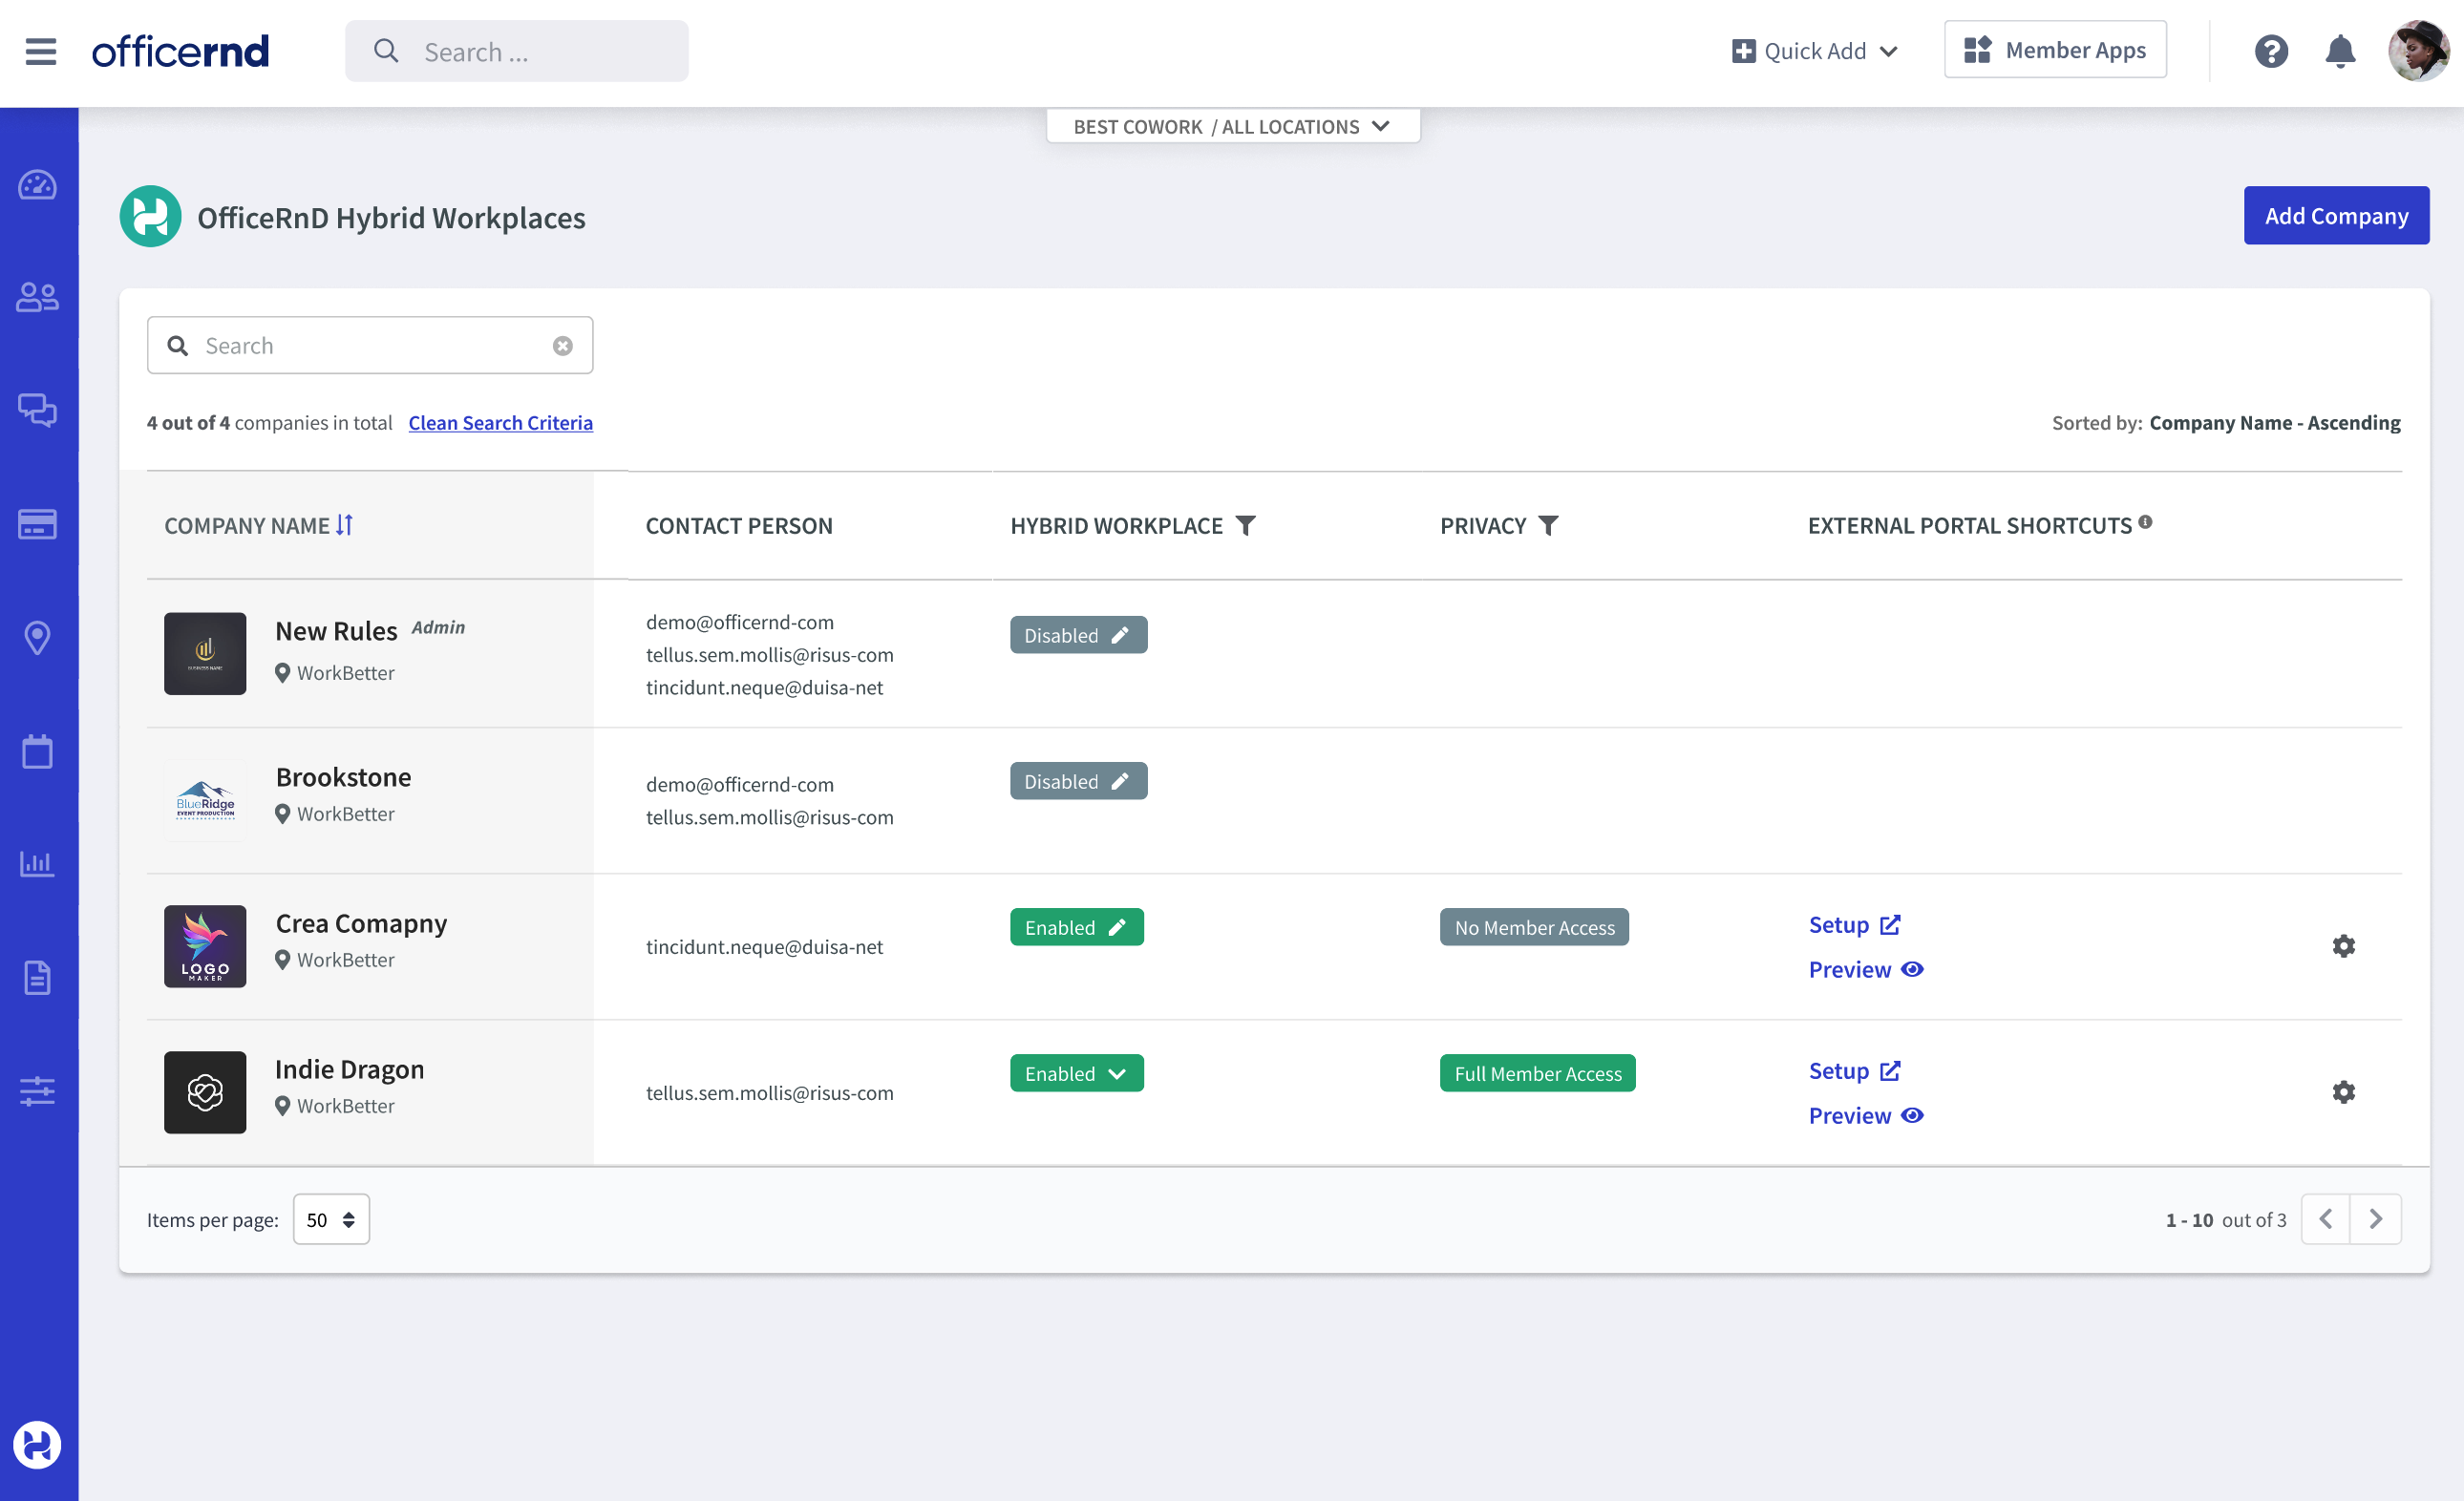Open the notifications bell

(2340, 51)
